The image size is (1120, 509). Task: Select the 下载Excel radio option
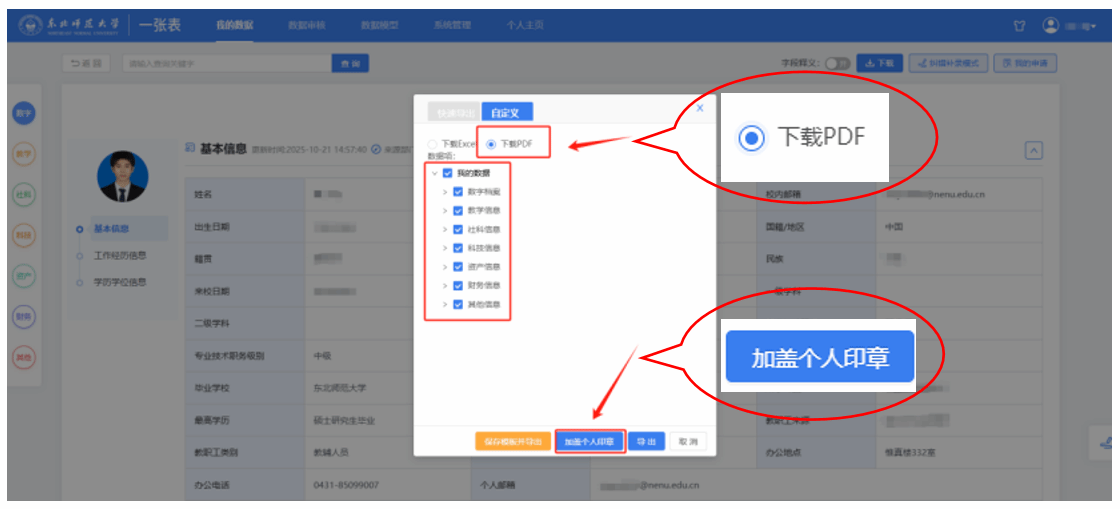coord(432,144)
